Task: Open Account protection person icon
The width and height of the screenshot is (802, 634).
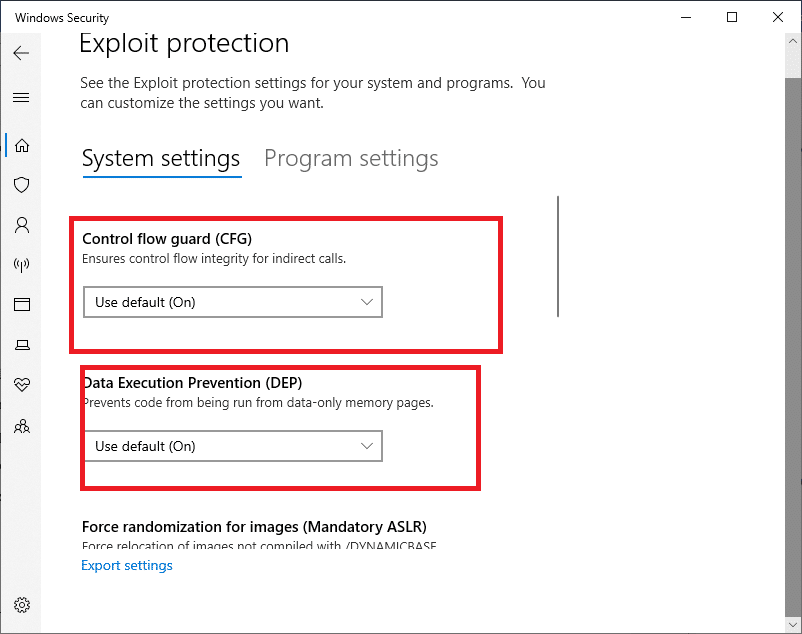Action: [x=22, y=225]
